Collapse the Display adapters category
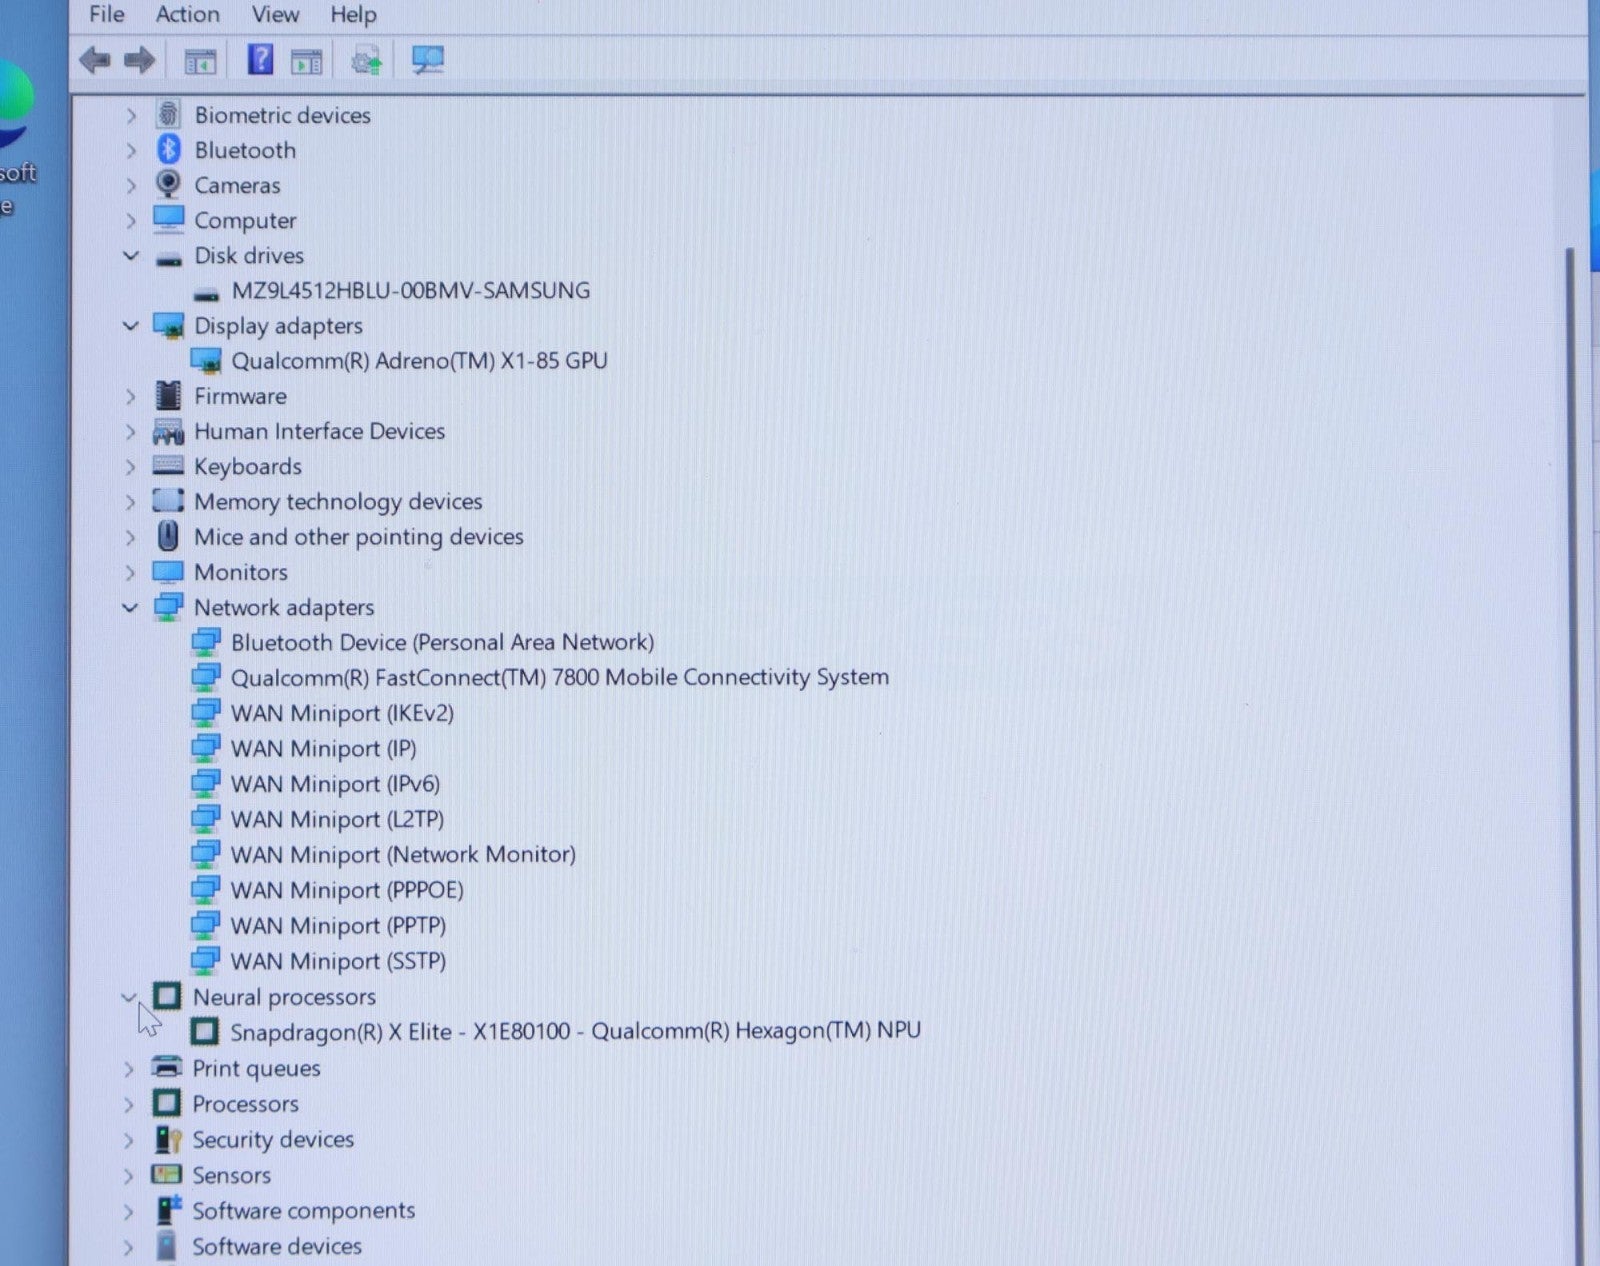The width and height of the screenshot is (1600, 1266). coord(130,326)
